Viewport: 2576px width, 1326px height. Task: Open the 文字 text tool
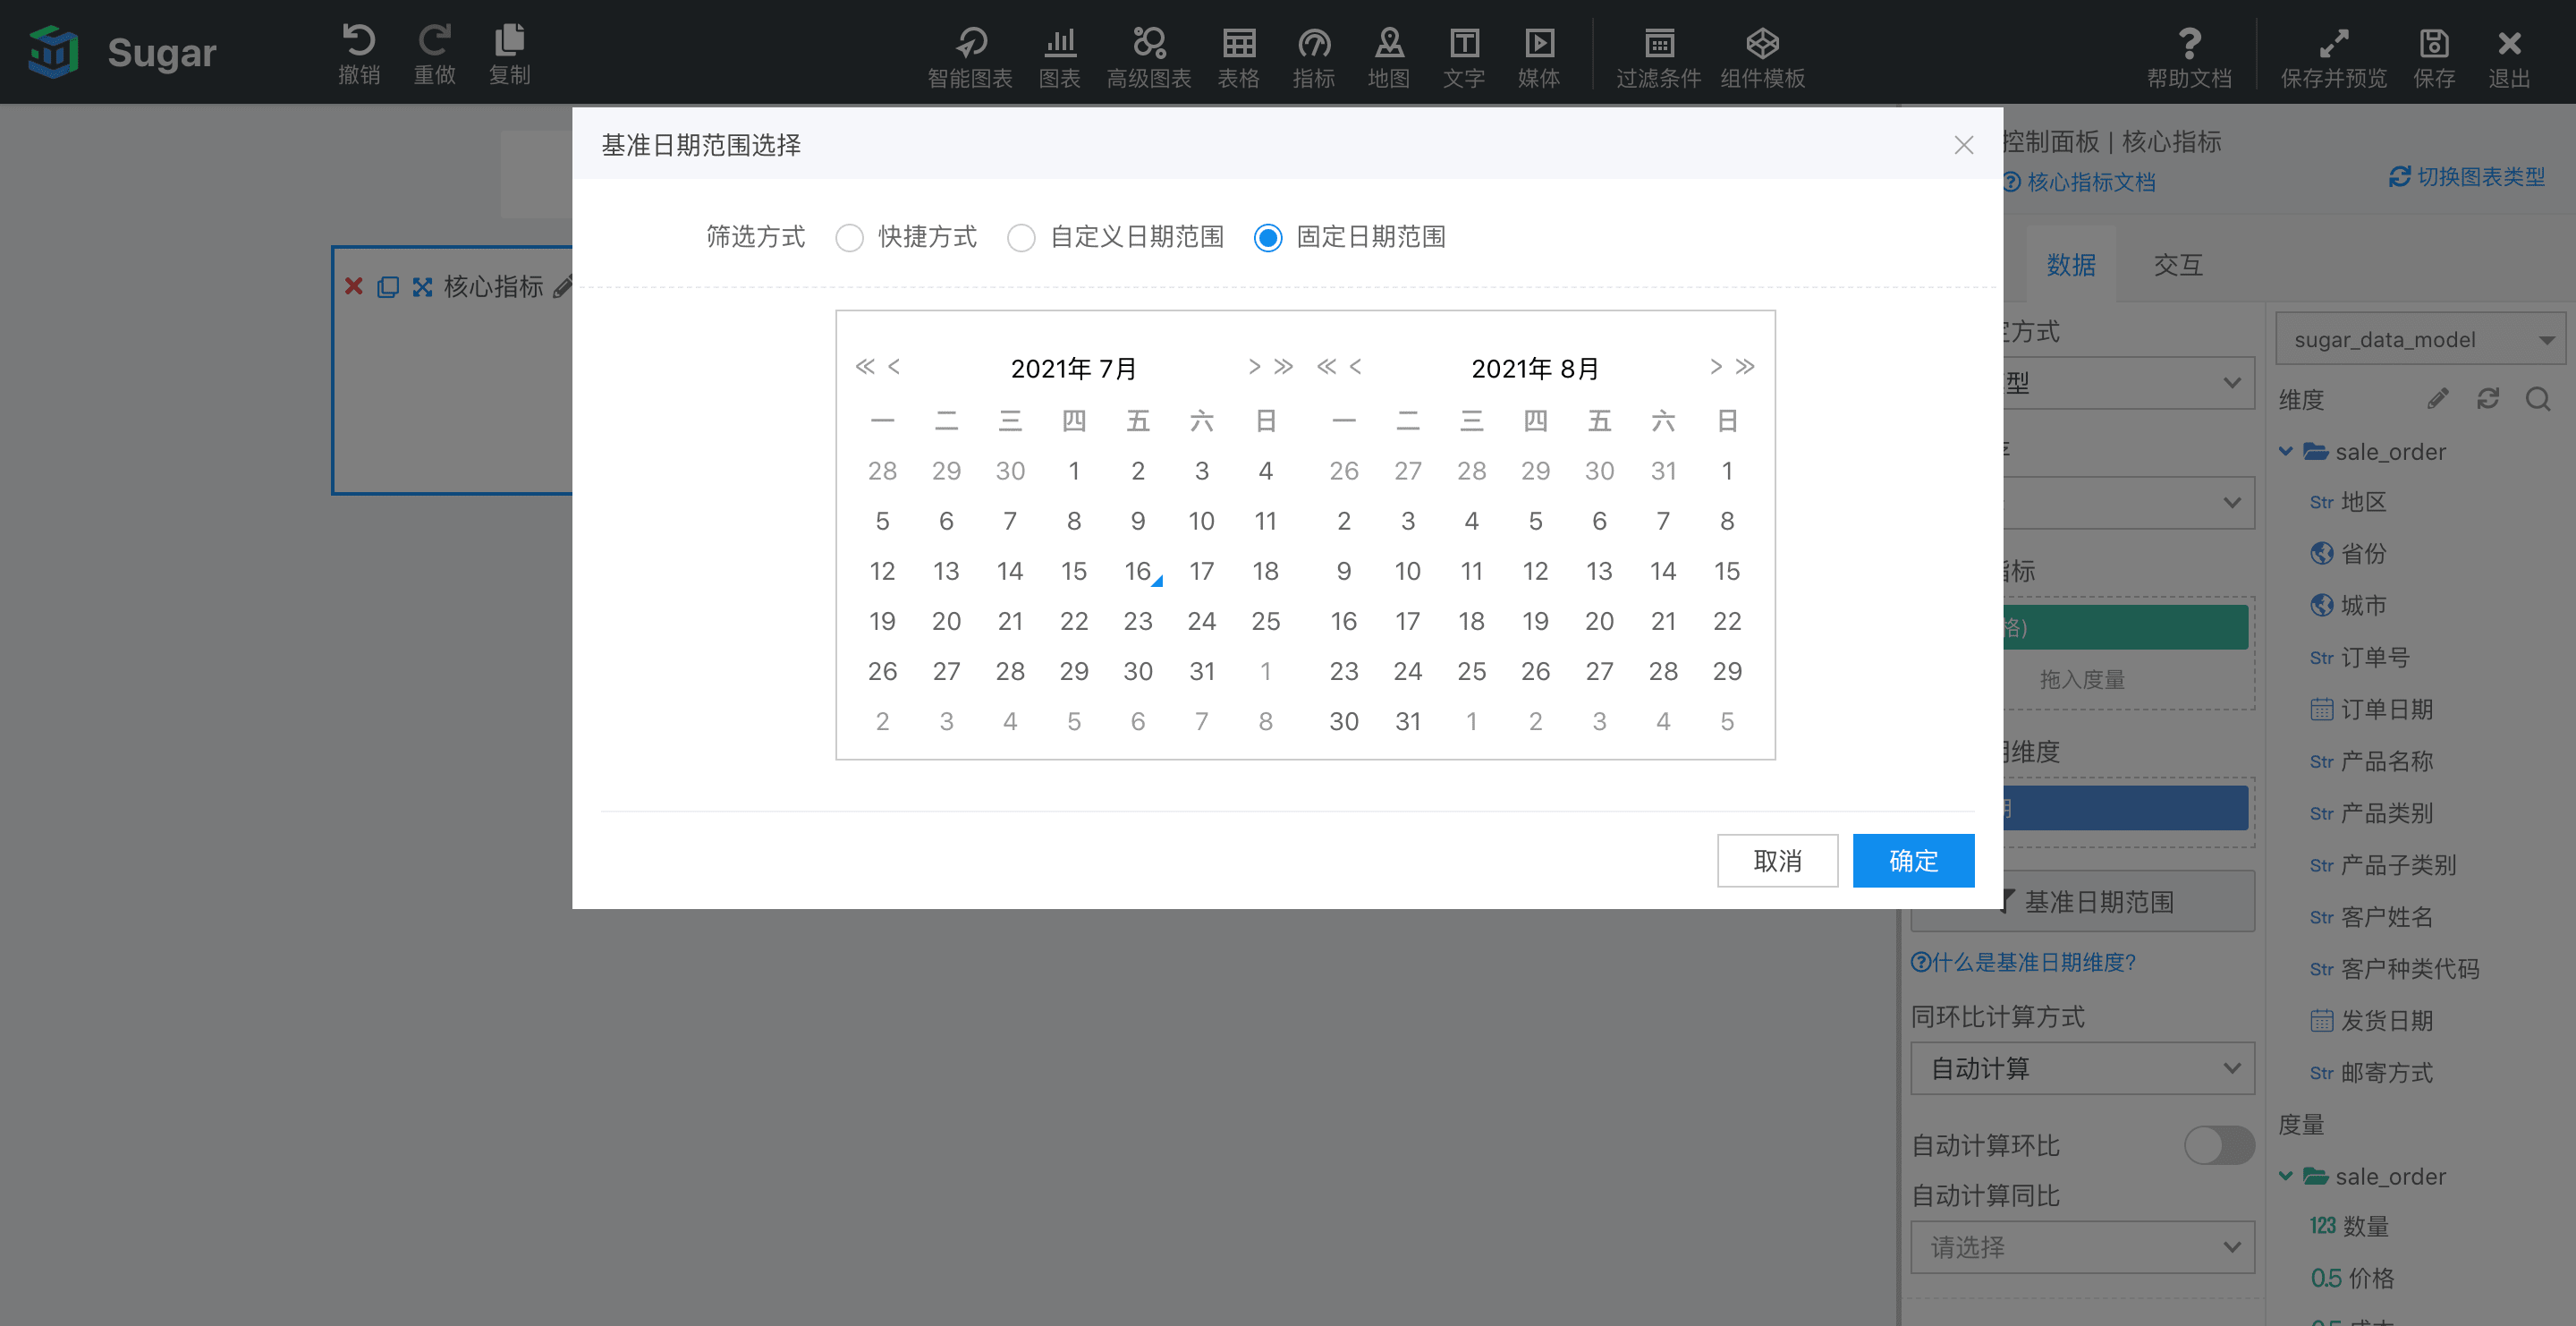[1464, 56]
